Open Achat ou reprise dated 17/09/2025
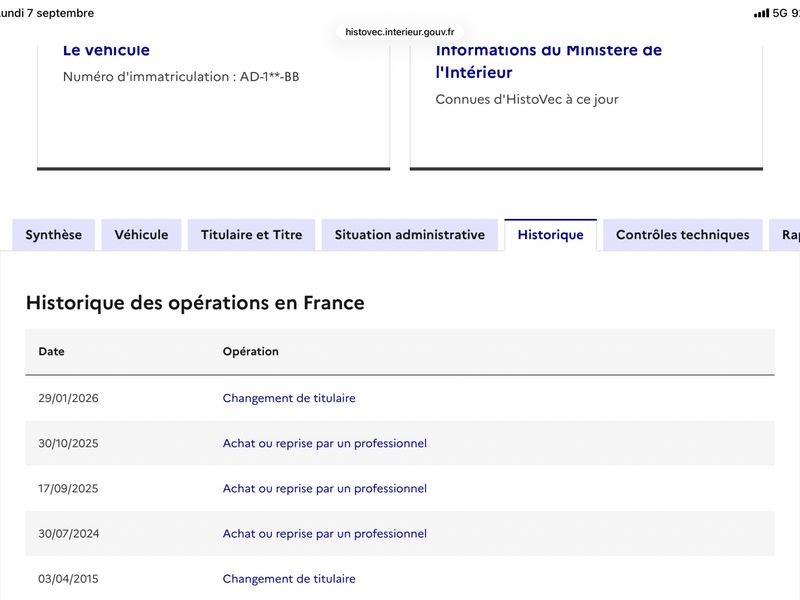 click(x=324, y=488)
